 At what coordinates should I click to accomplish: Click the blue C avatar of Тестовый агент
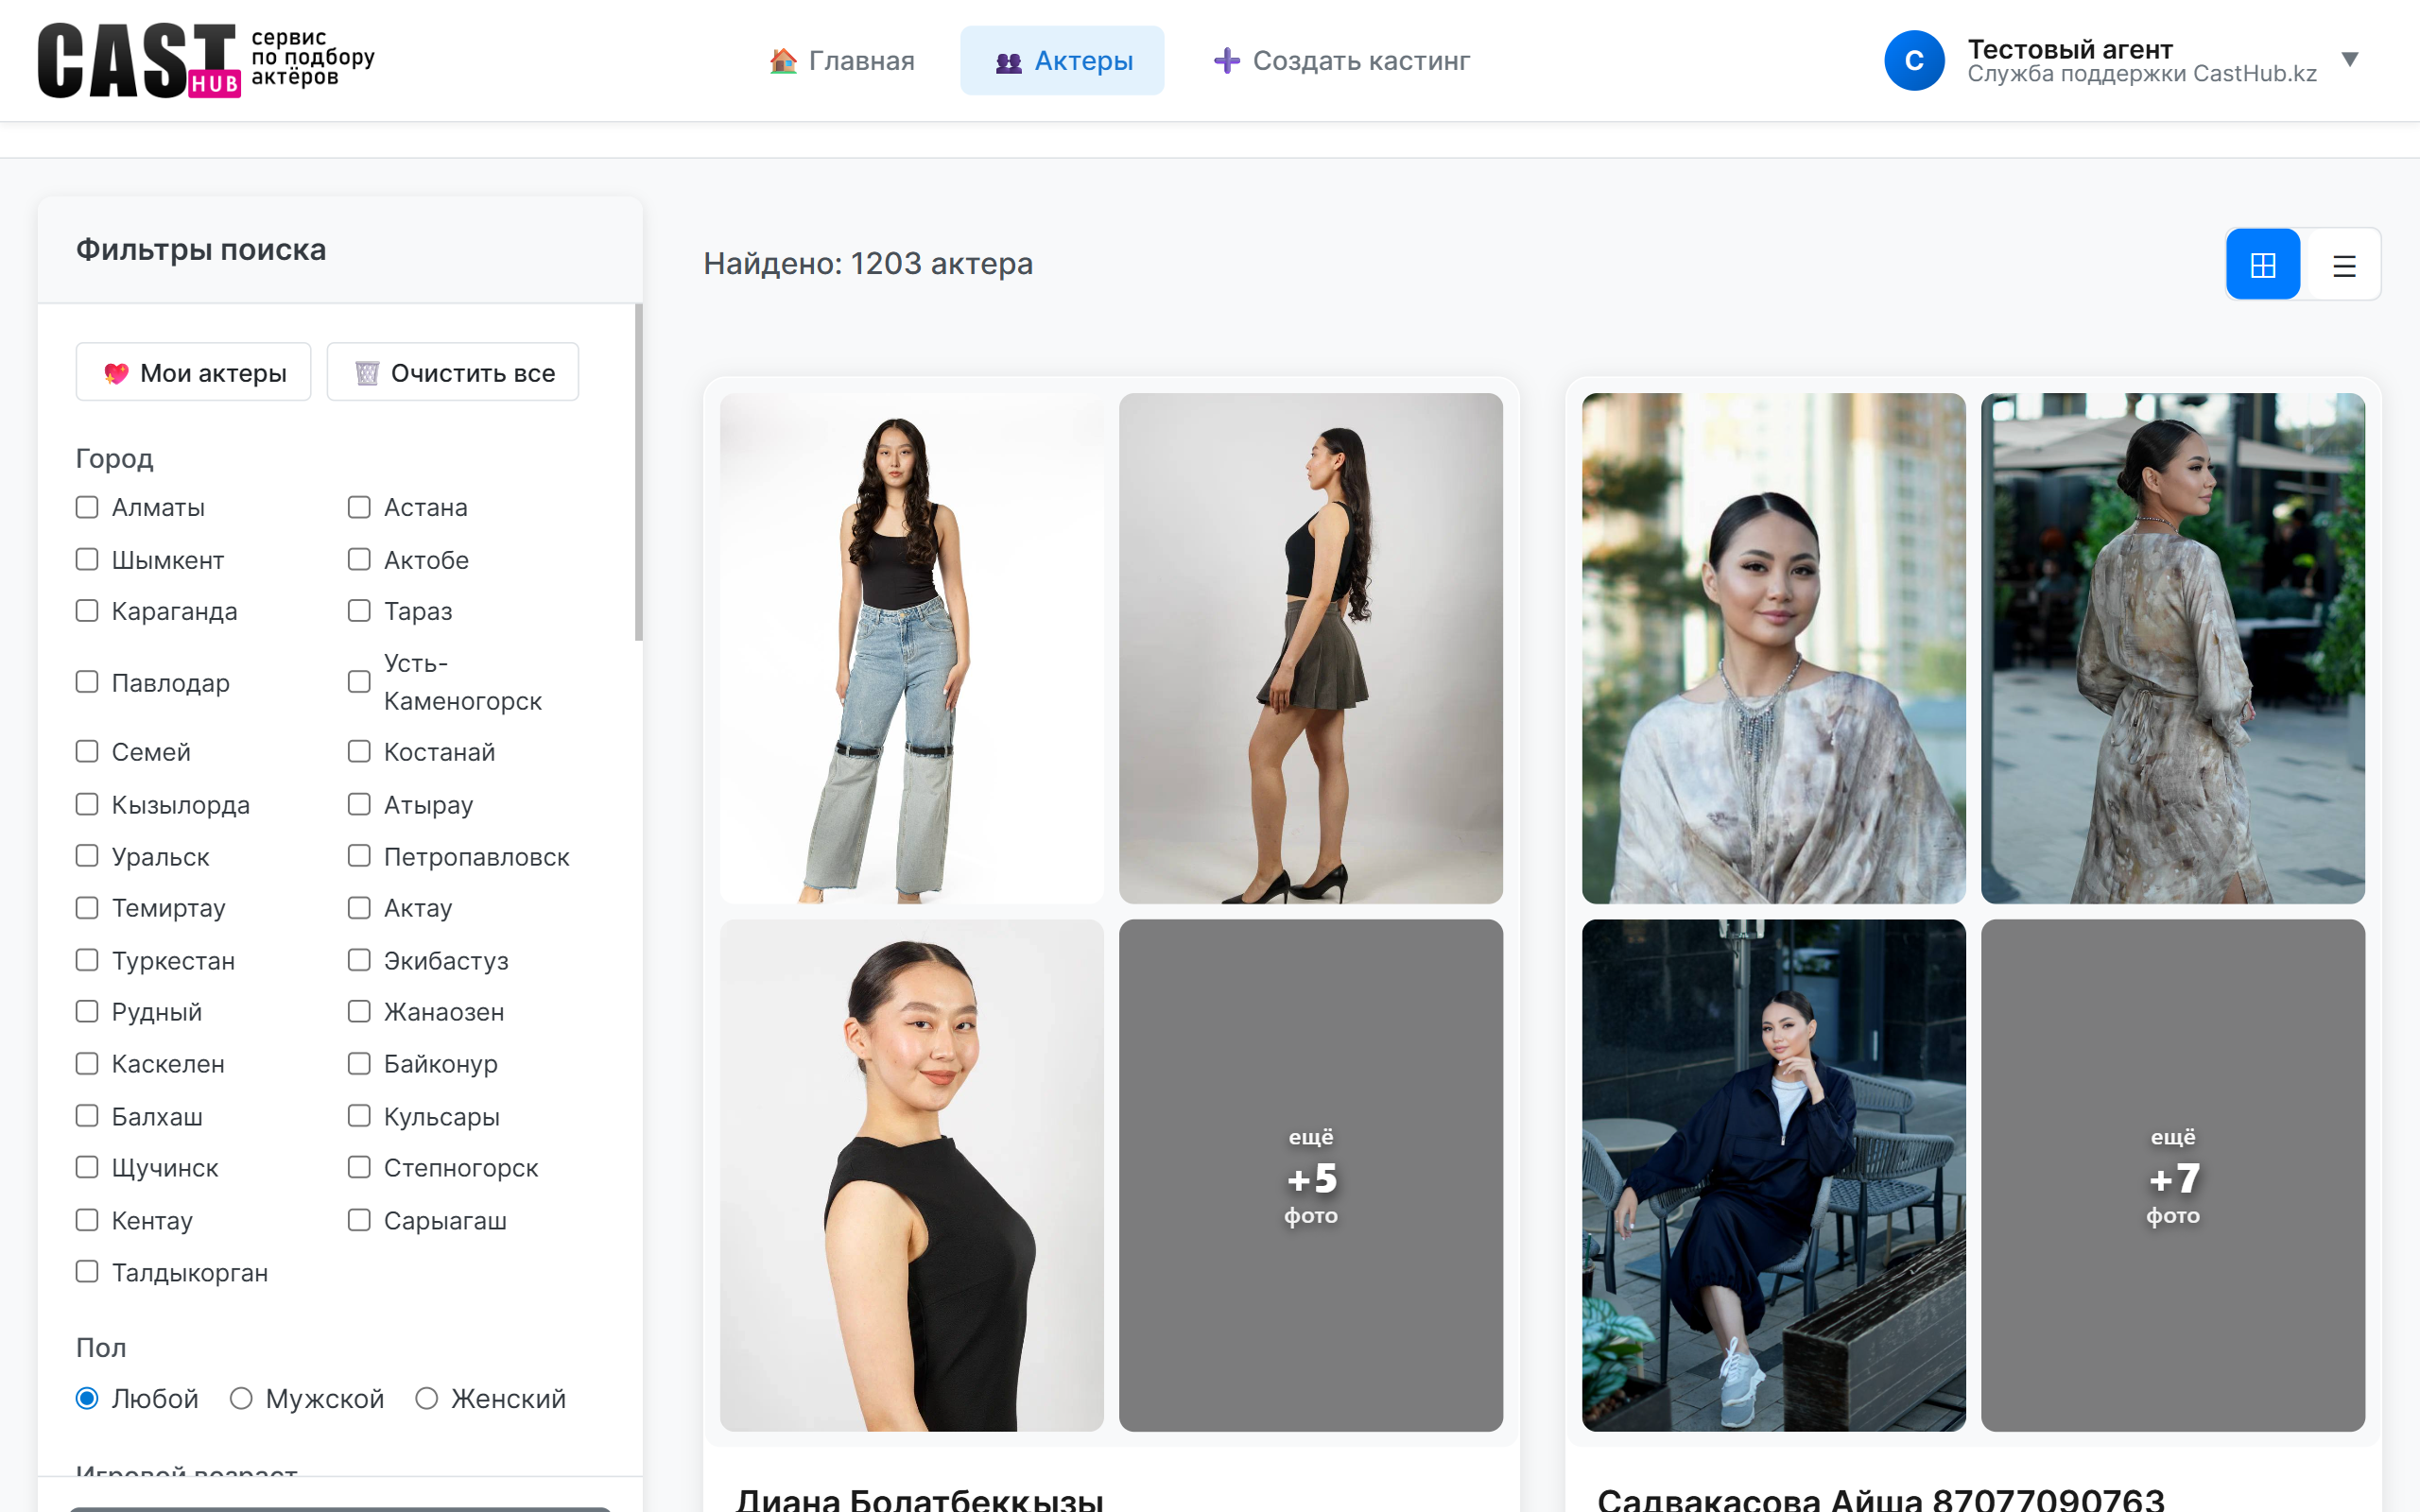pyautogui.click(x=1914, y=60)
